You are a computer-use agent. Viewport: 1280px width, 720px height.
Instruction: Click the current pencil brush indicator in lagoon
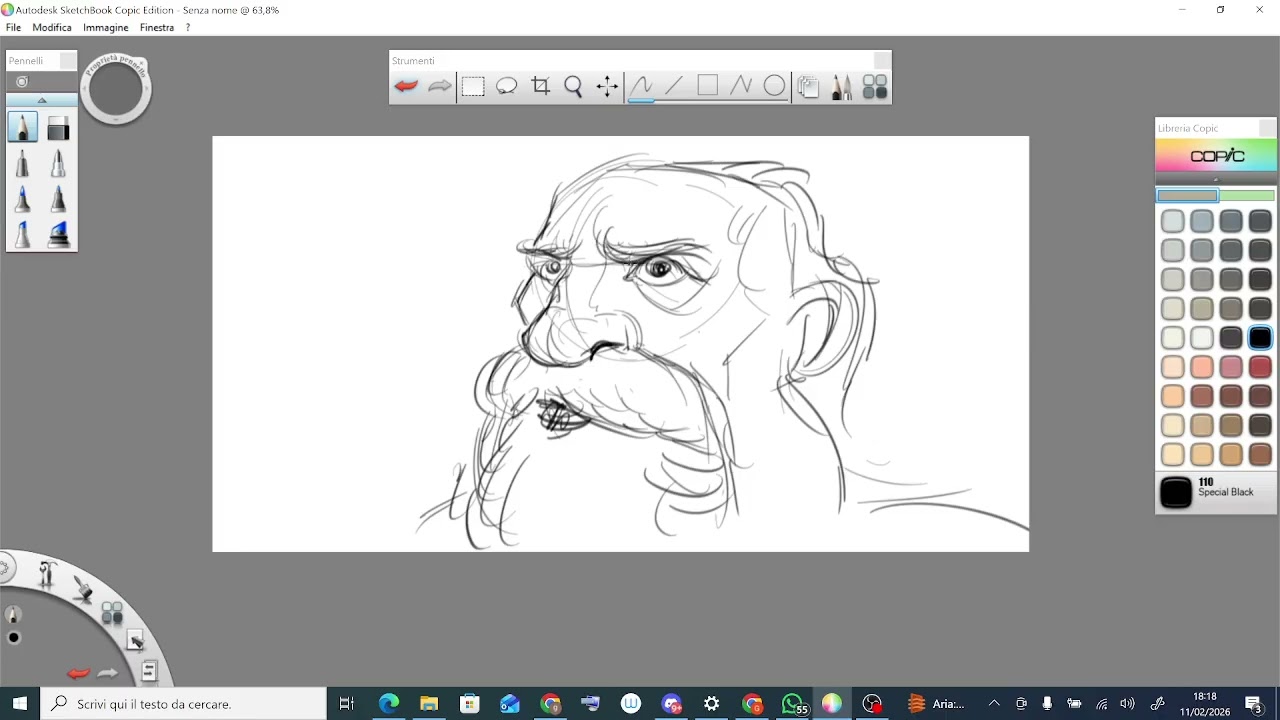[x=13, y=615]
